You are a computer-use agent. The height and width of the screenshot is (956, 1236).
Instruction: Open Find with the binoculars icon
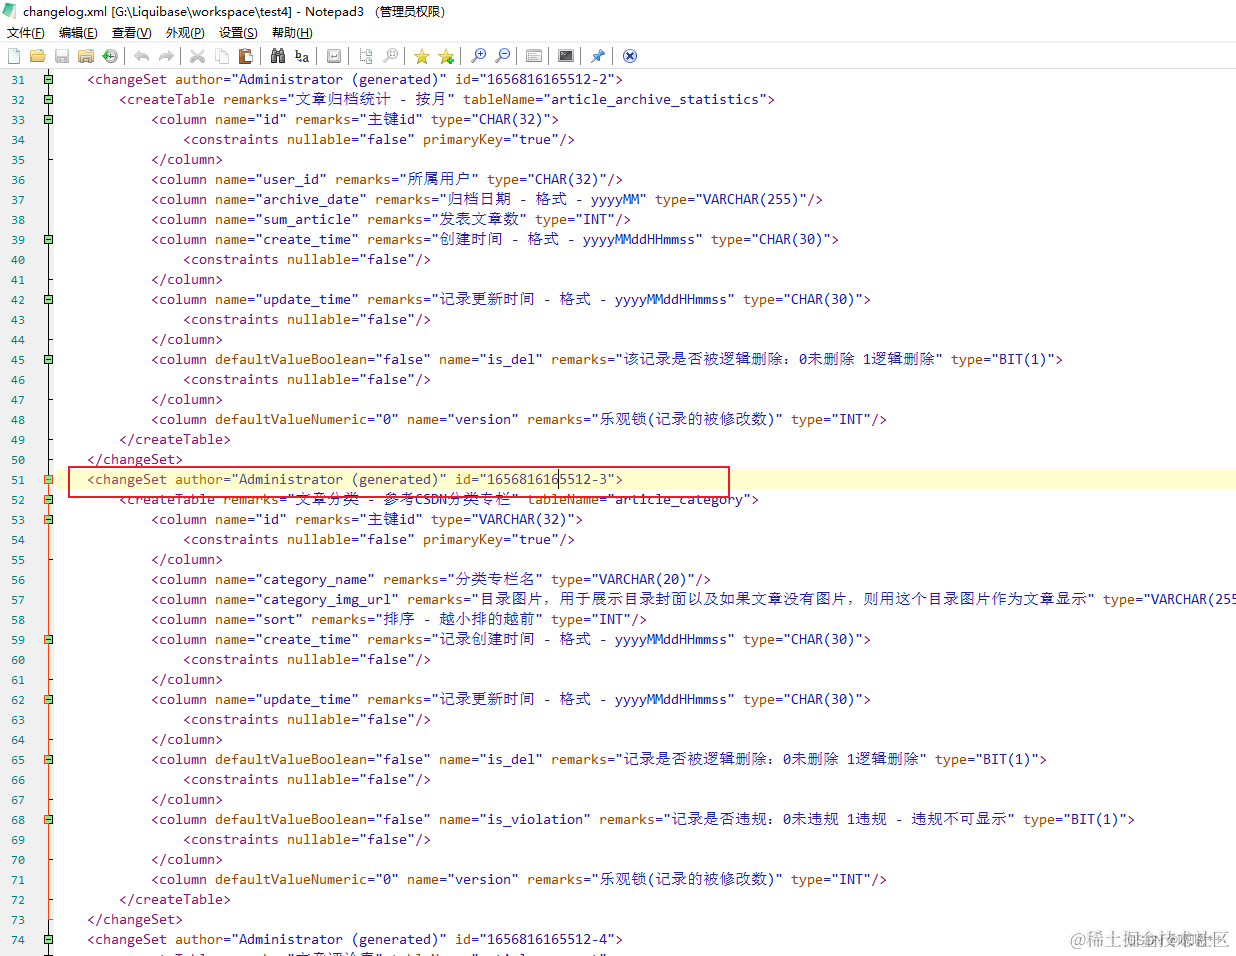point(278,56)
